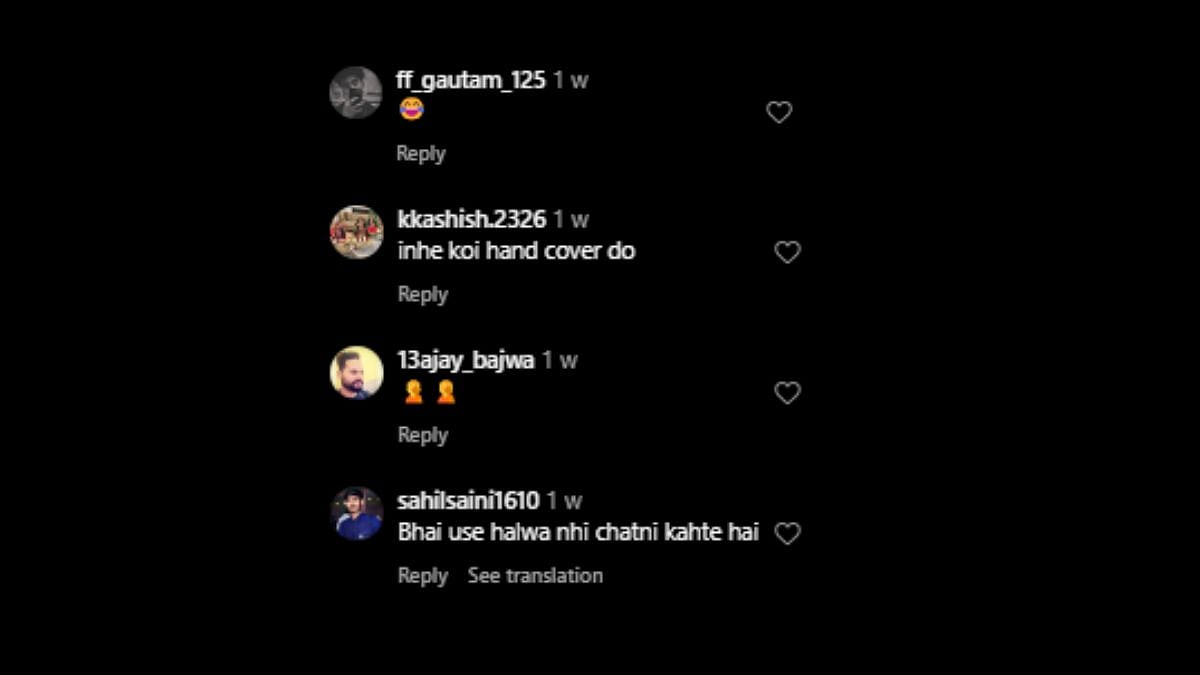Open the sahilsaini1610 username link
Viewport: 1200px width, 675px height.
tap(468, 500)
